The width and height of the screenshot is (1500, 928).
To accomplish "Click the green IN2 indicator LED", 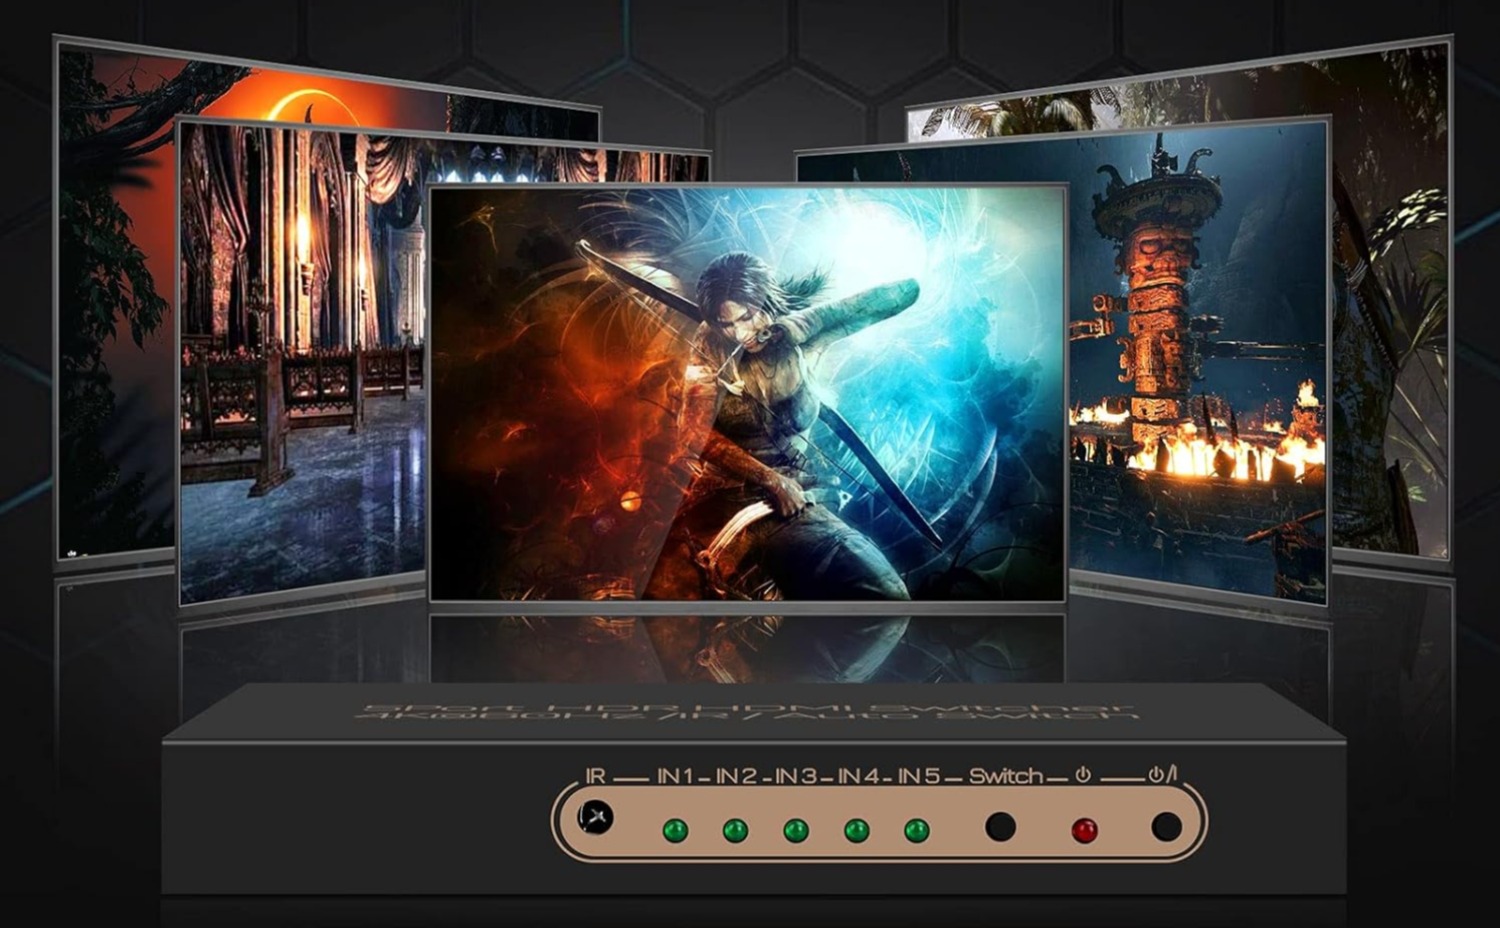I will (x=735, y=830).
